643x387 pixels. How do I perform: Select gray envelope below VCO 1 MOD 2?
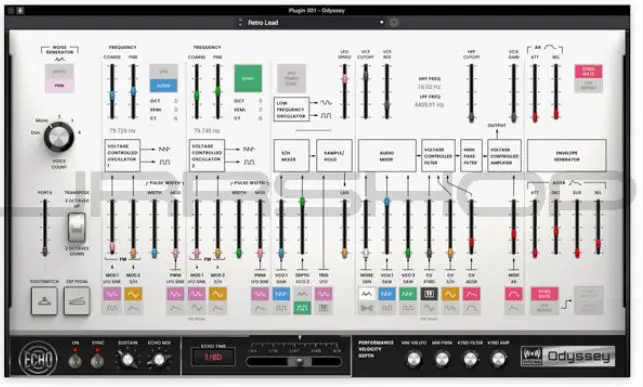[133, 308]
